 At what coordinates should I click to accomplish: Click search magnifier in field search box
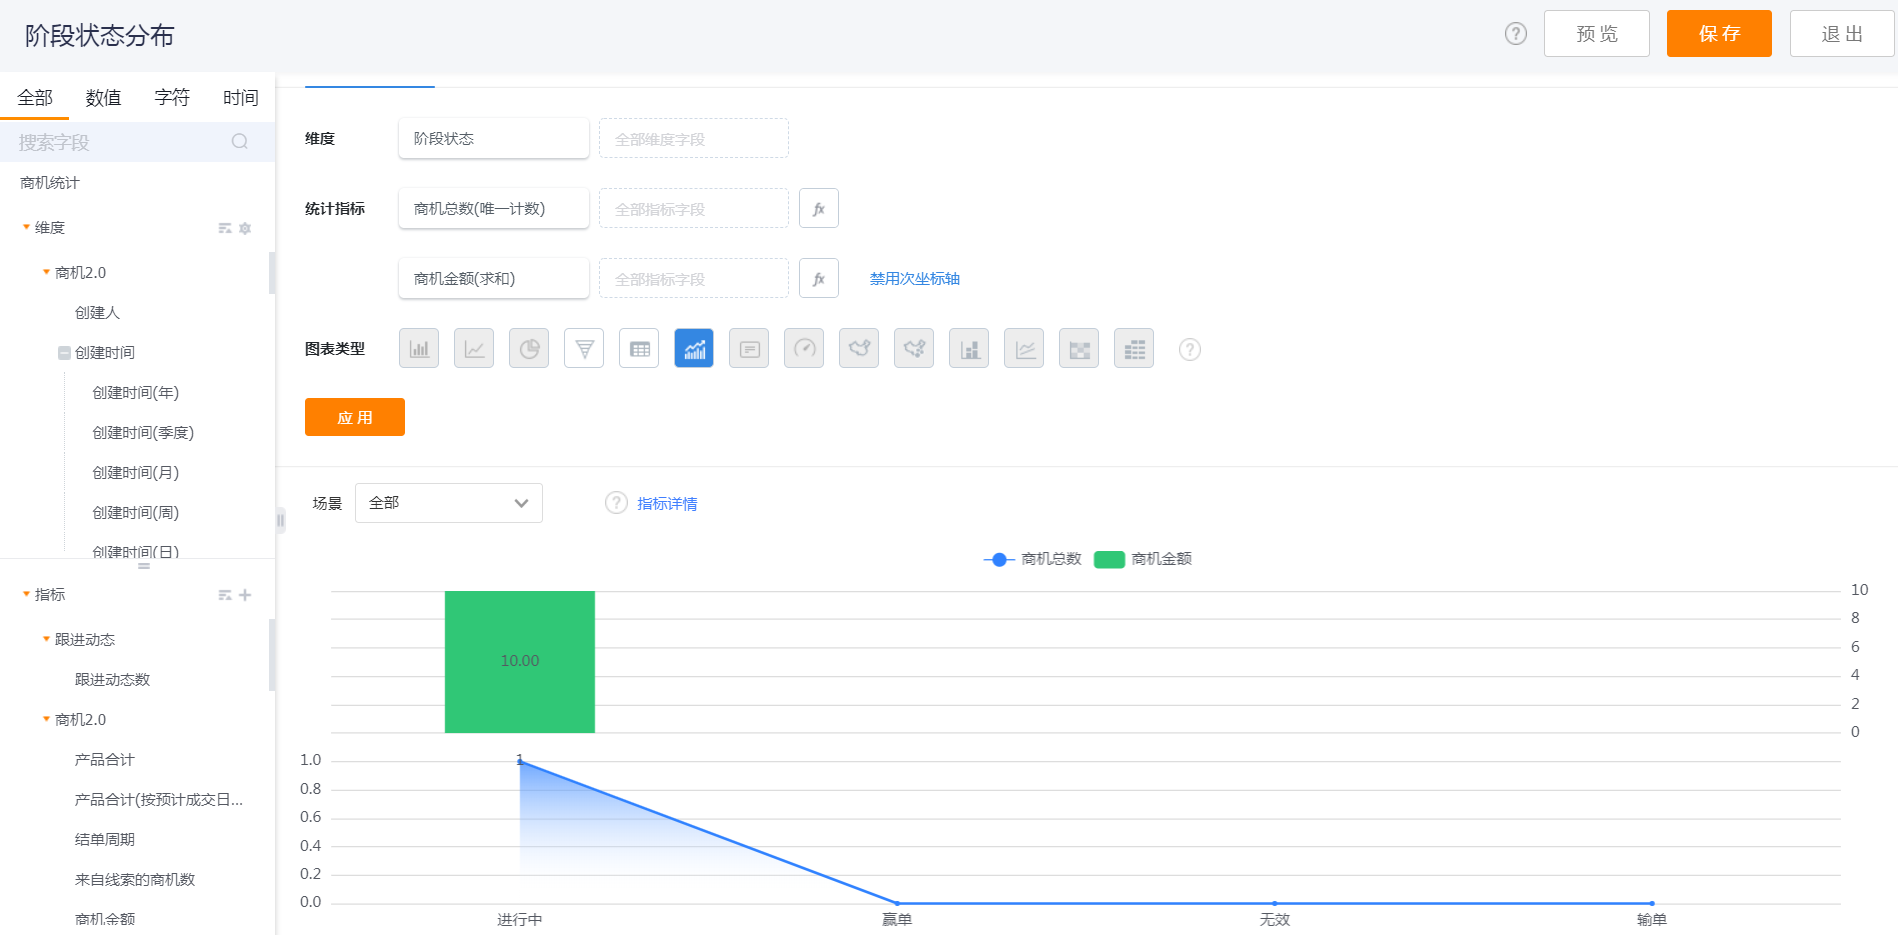[240, 142]
